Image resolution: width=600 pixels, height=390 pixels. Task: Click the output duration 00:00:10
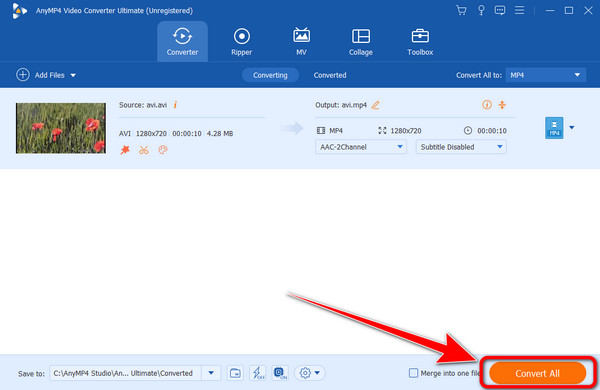click(492, 131)
